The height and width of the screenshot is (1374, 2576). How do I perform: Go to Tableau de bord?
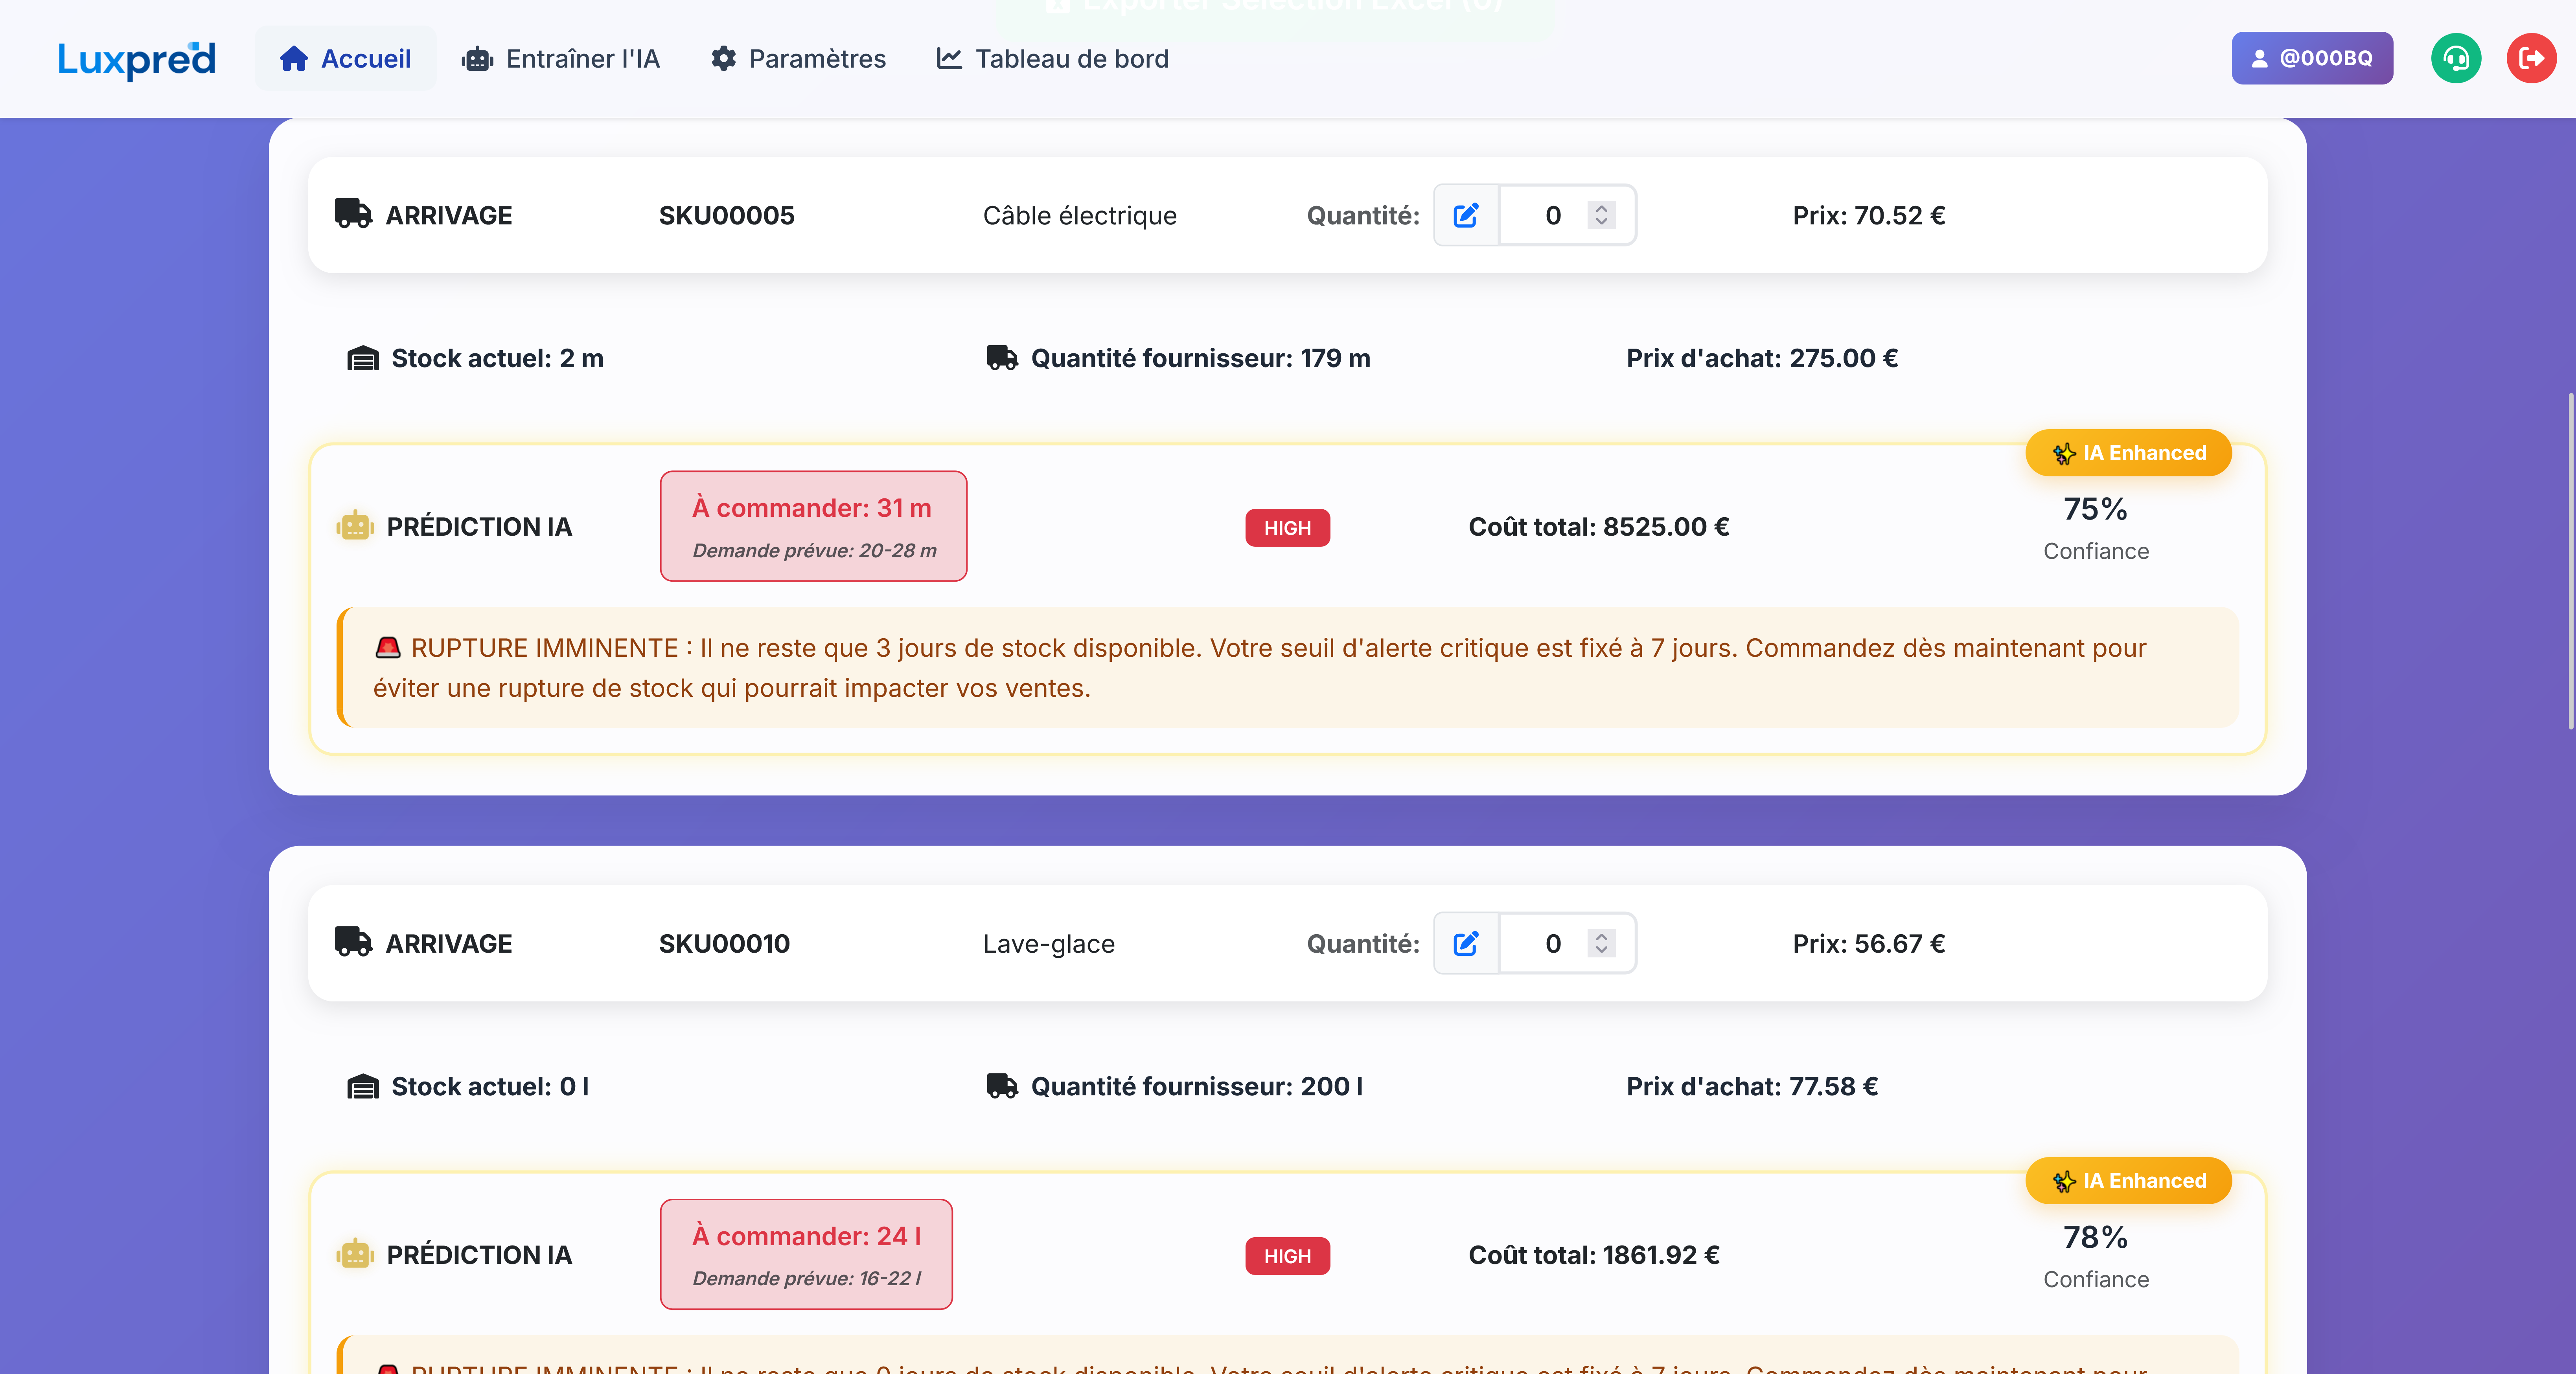[1052, 59]
